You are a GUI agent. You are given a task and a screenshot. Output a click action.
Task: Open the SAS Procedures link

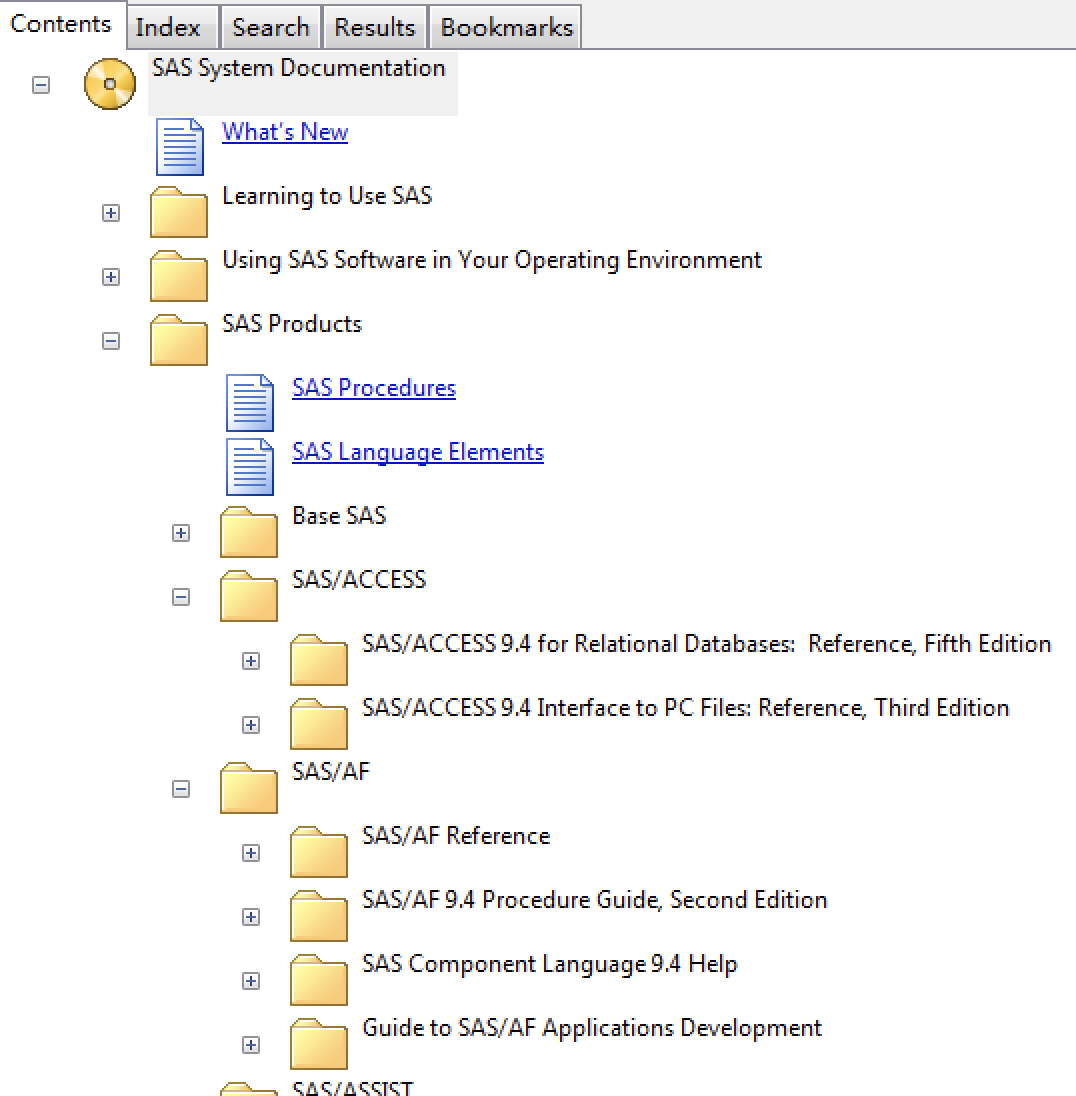tap(374, 388)
